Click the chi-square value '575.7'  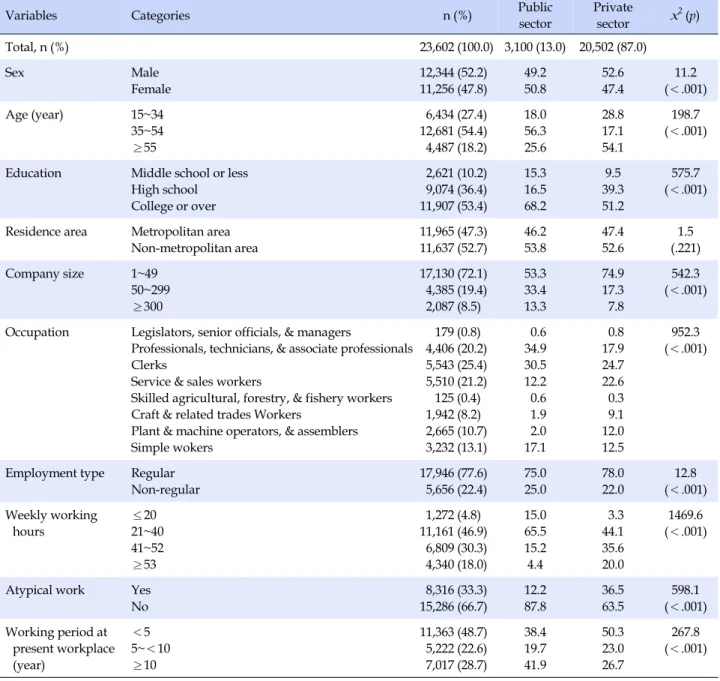(685, 173)
